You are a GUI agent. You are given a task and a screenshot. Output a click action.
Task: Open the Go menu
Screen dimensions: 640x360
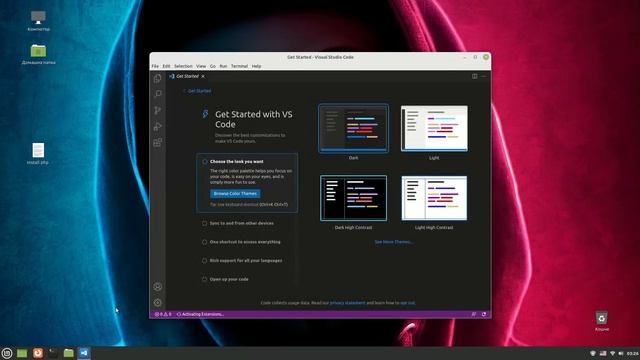(x=213, y=66)
